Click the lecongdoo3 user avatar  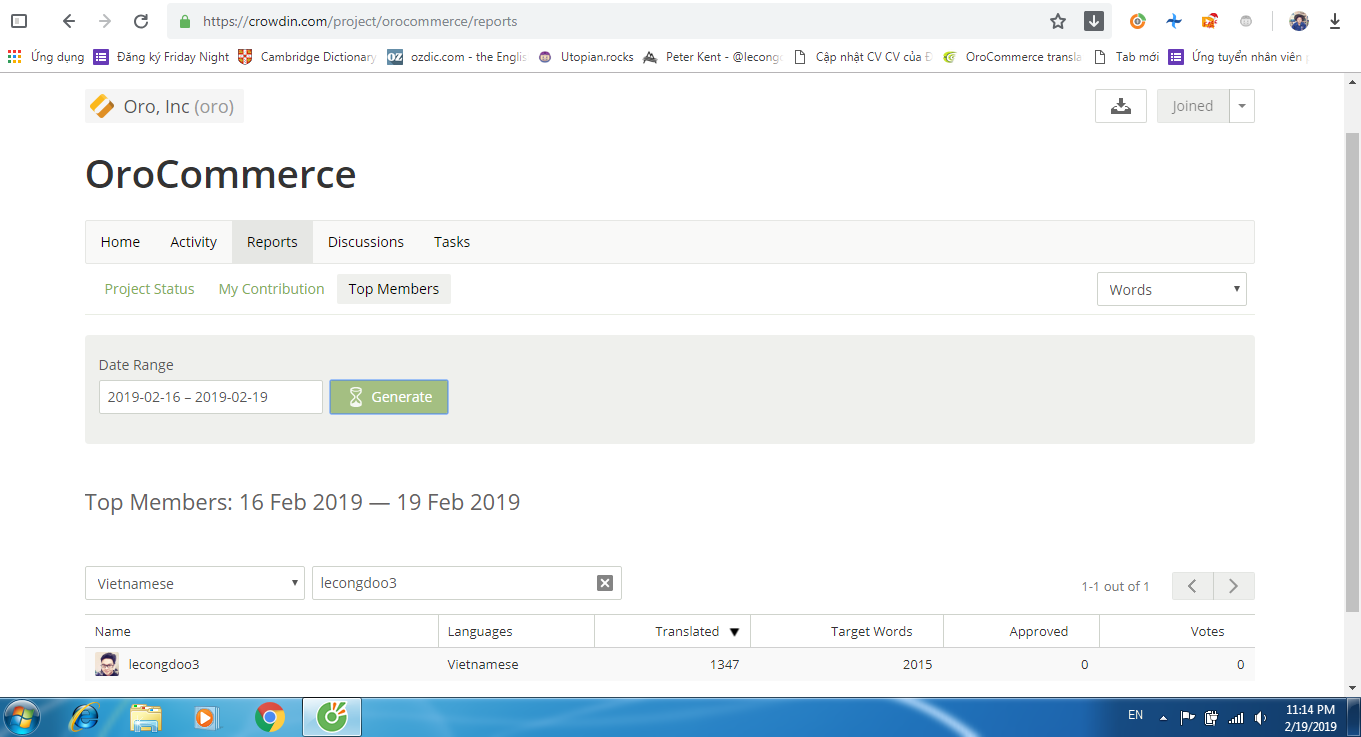pyautogui.click(x=107, y=664)
